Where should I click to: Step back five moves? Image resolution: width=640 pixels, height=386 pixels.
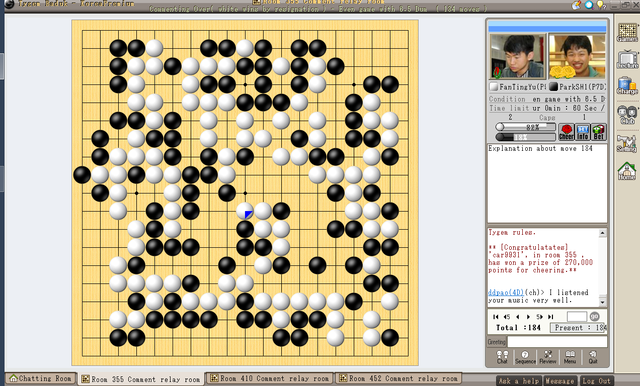tap(507, 317)
